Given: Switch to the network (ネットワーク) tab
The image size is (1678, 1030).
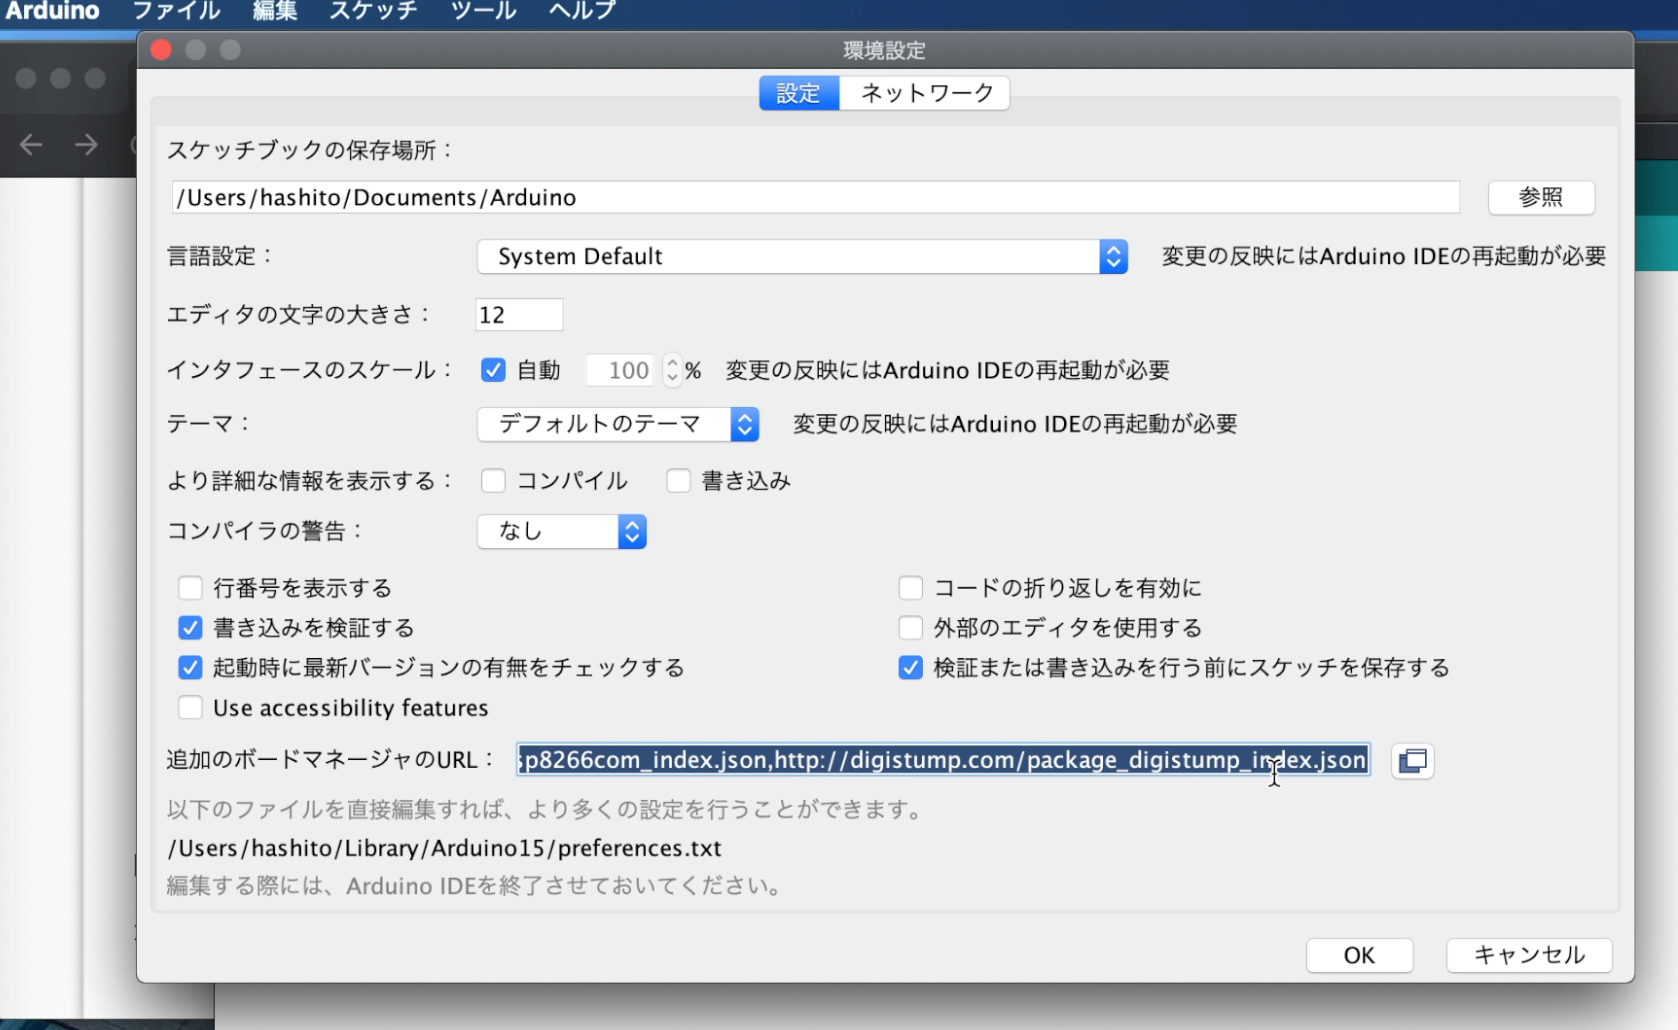Looking at the screenshot, I should click(x=926, y=93).
